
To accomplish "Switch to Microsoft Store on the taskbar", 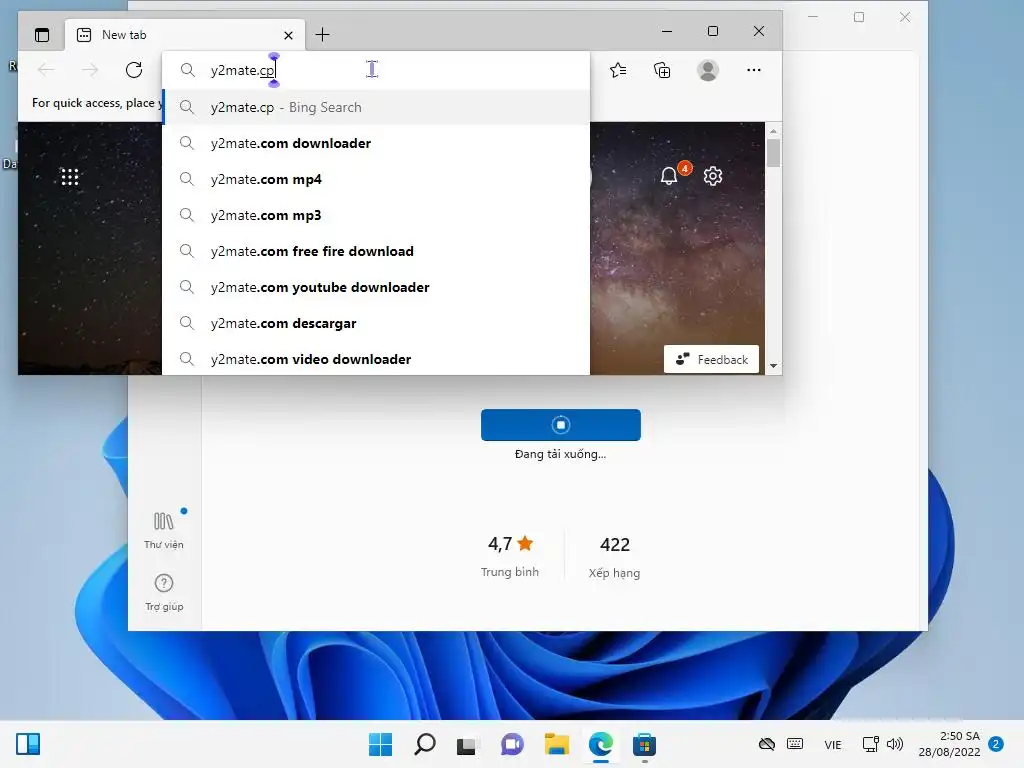I will [x=645, y=744].
